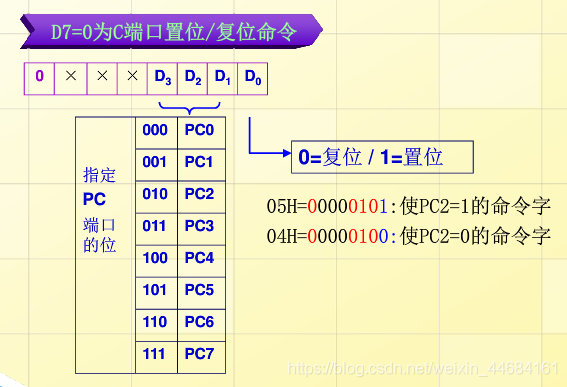Click the '指定' label in the left column
The height and width of the screenshot is (387, 567).
99,175
